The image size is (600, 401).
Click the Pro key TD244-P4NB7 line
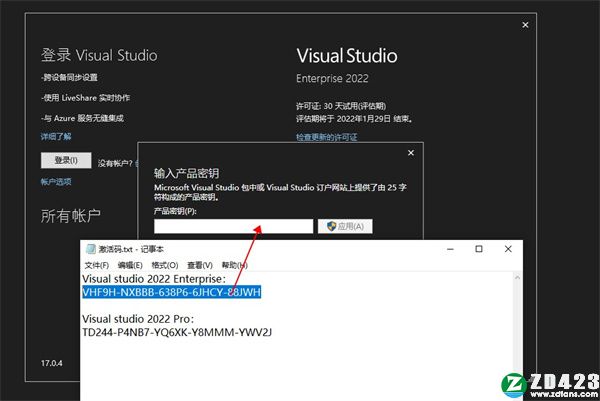point(177,332)
